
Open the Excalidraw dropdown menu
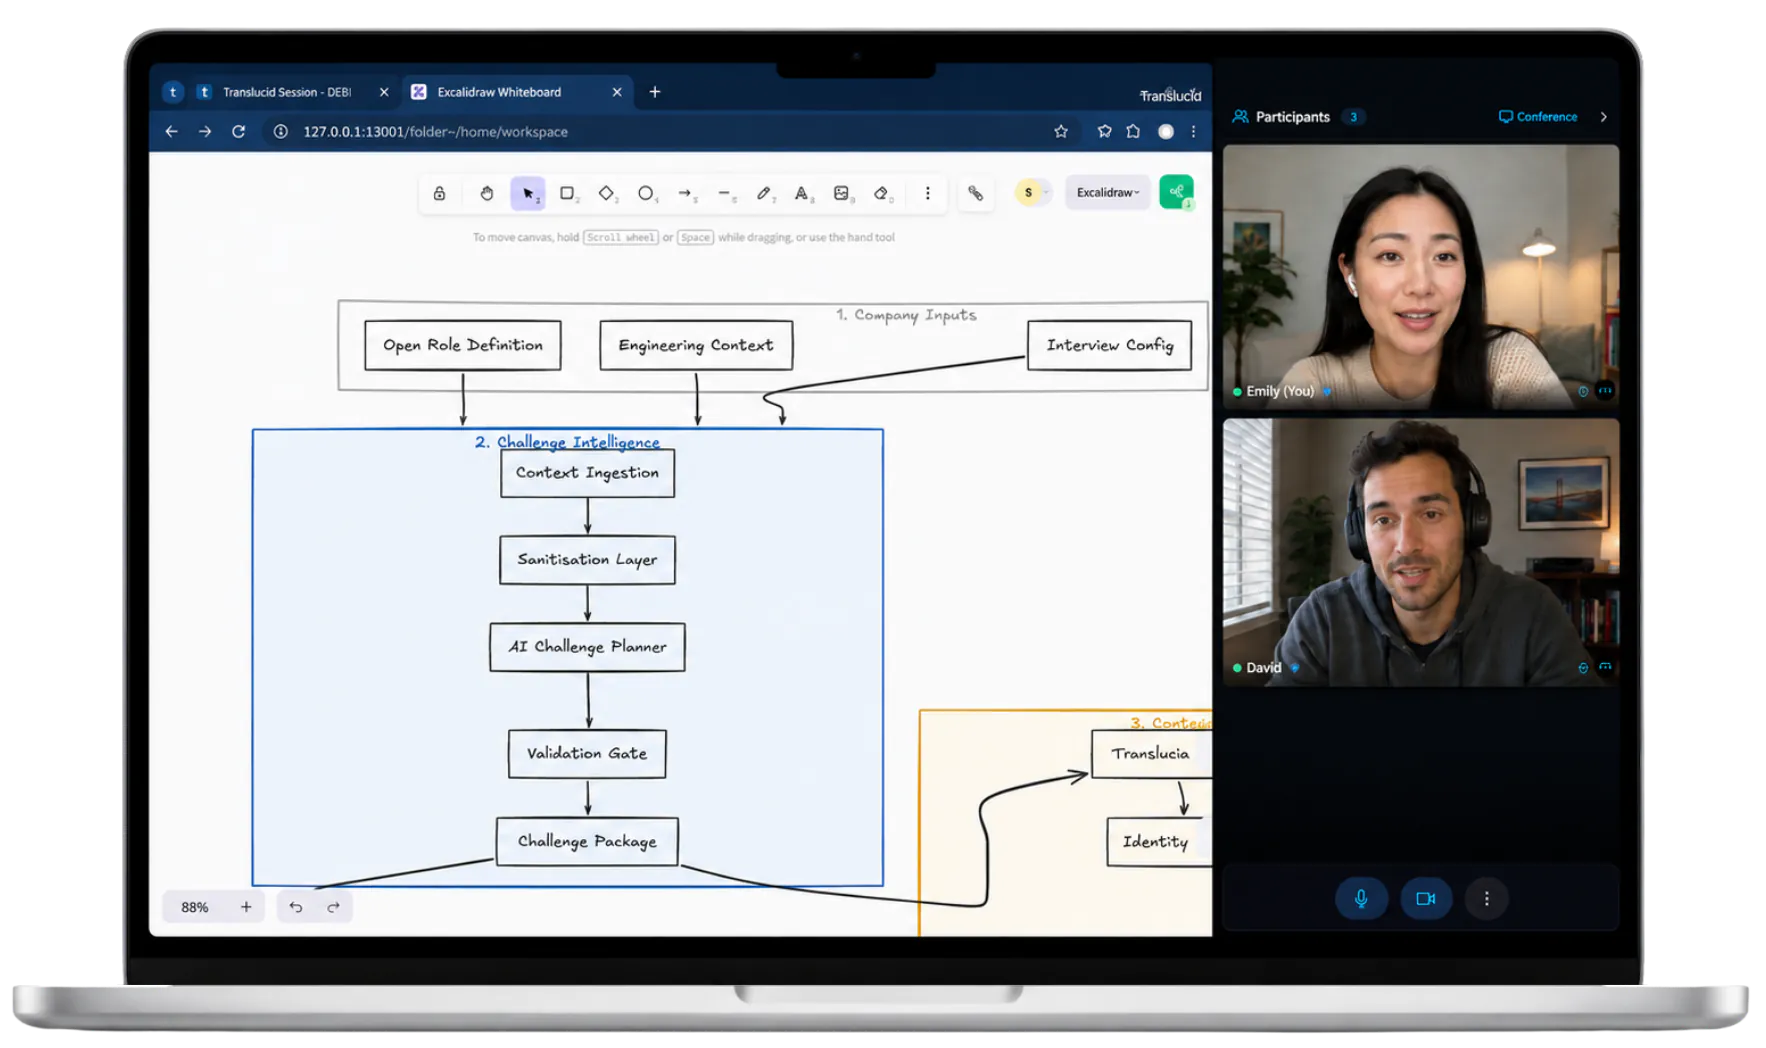point(1107,192)
